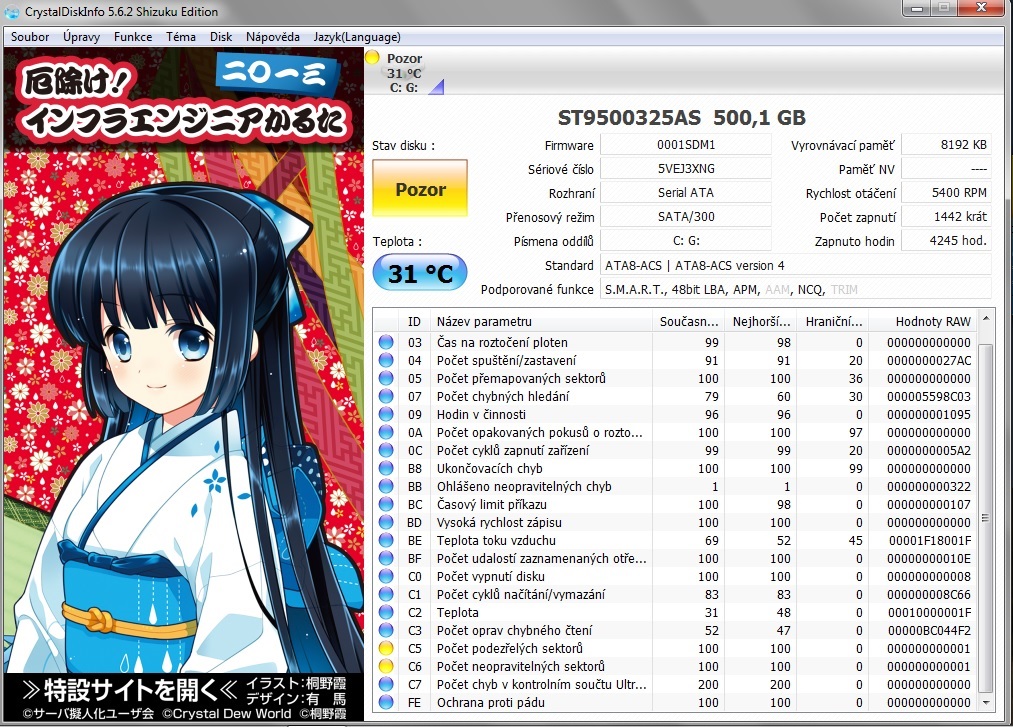Click the scroll up arrow of SMART list
Screen dimensions: 1013x727
(986, 319)
